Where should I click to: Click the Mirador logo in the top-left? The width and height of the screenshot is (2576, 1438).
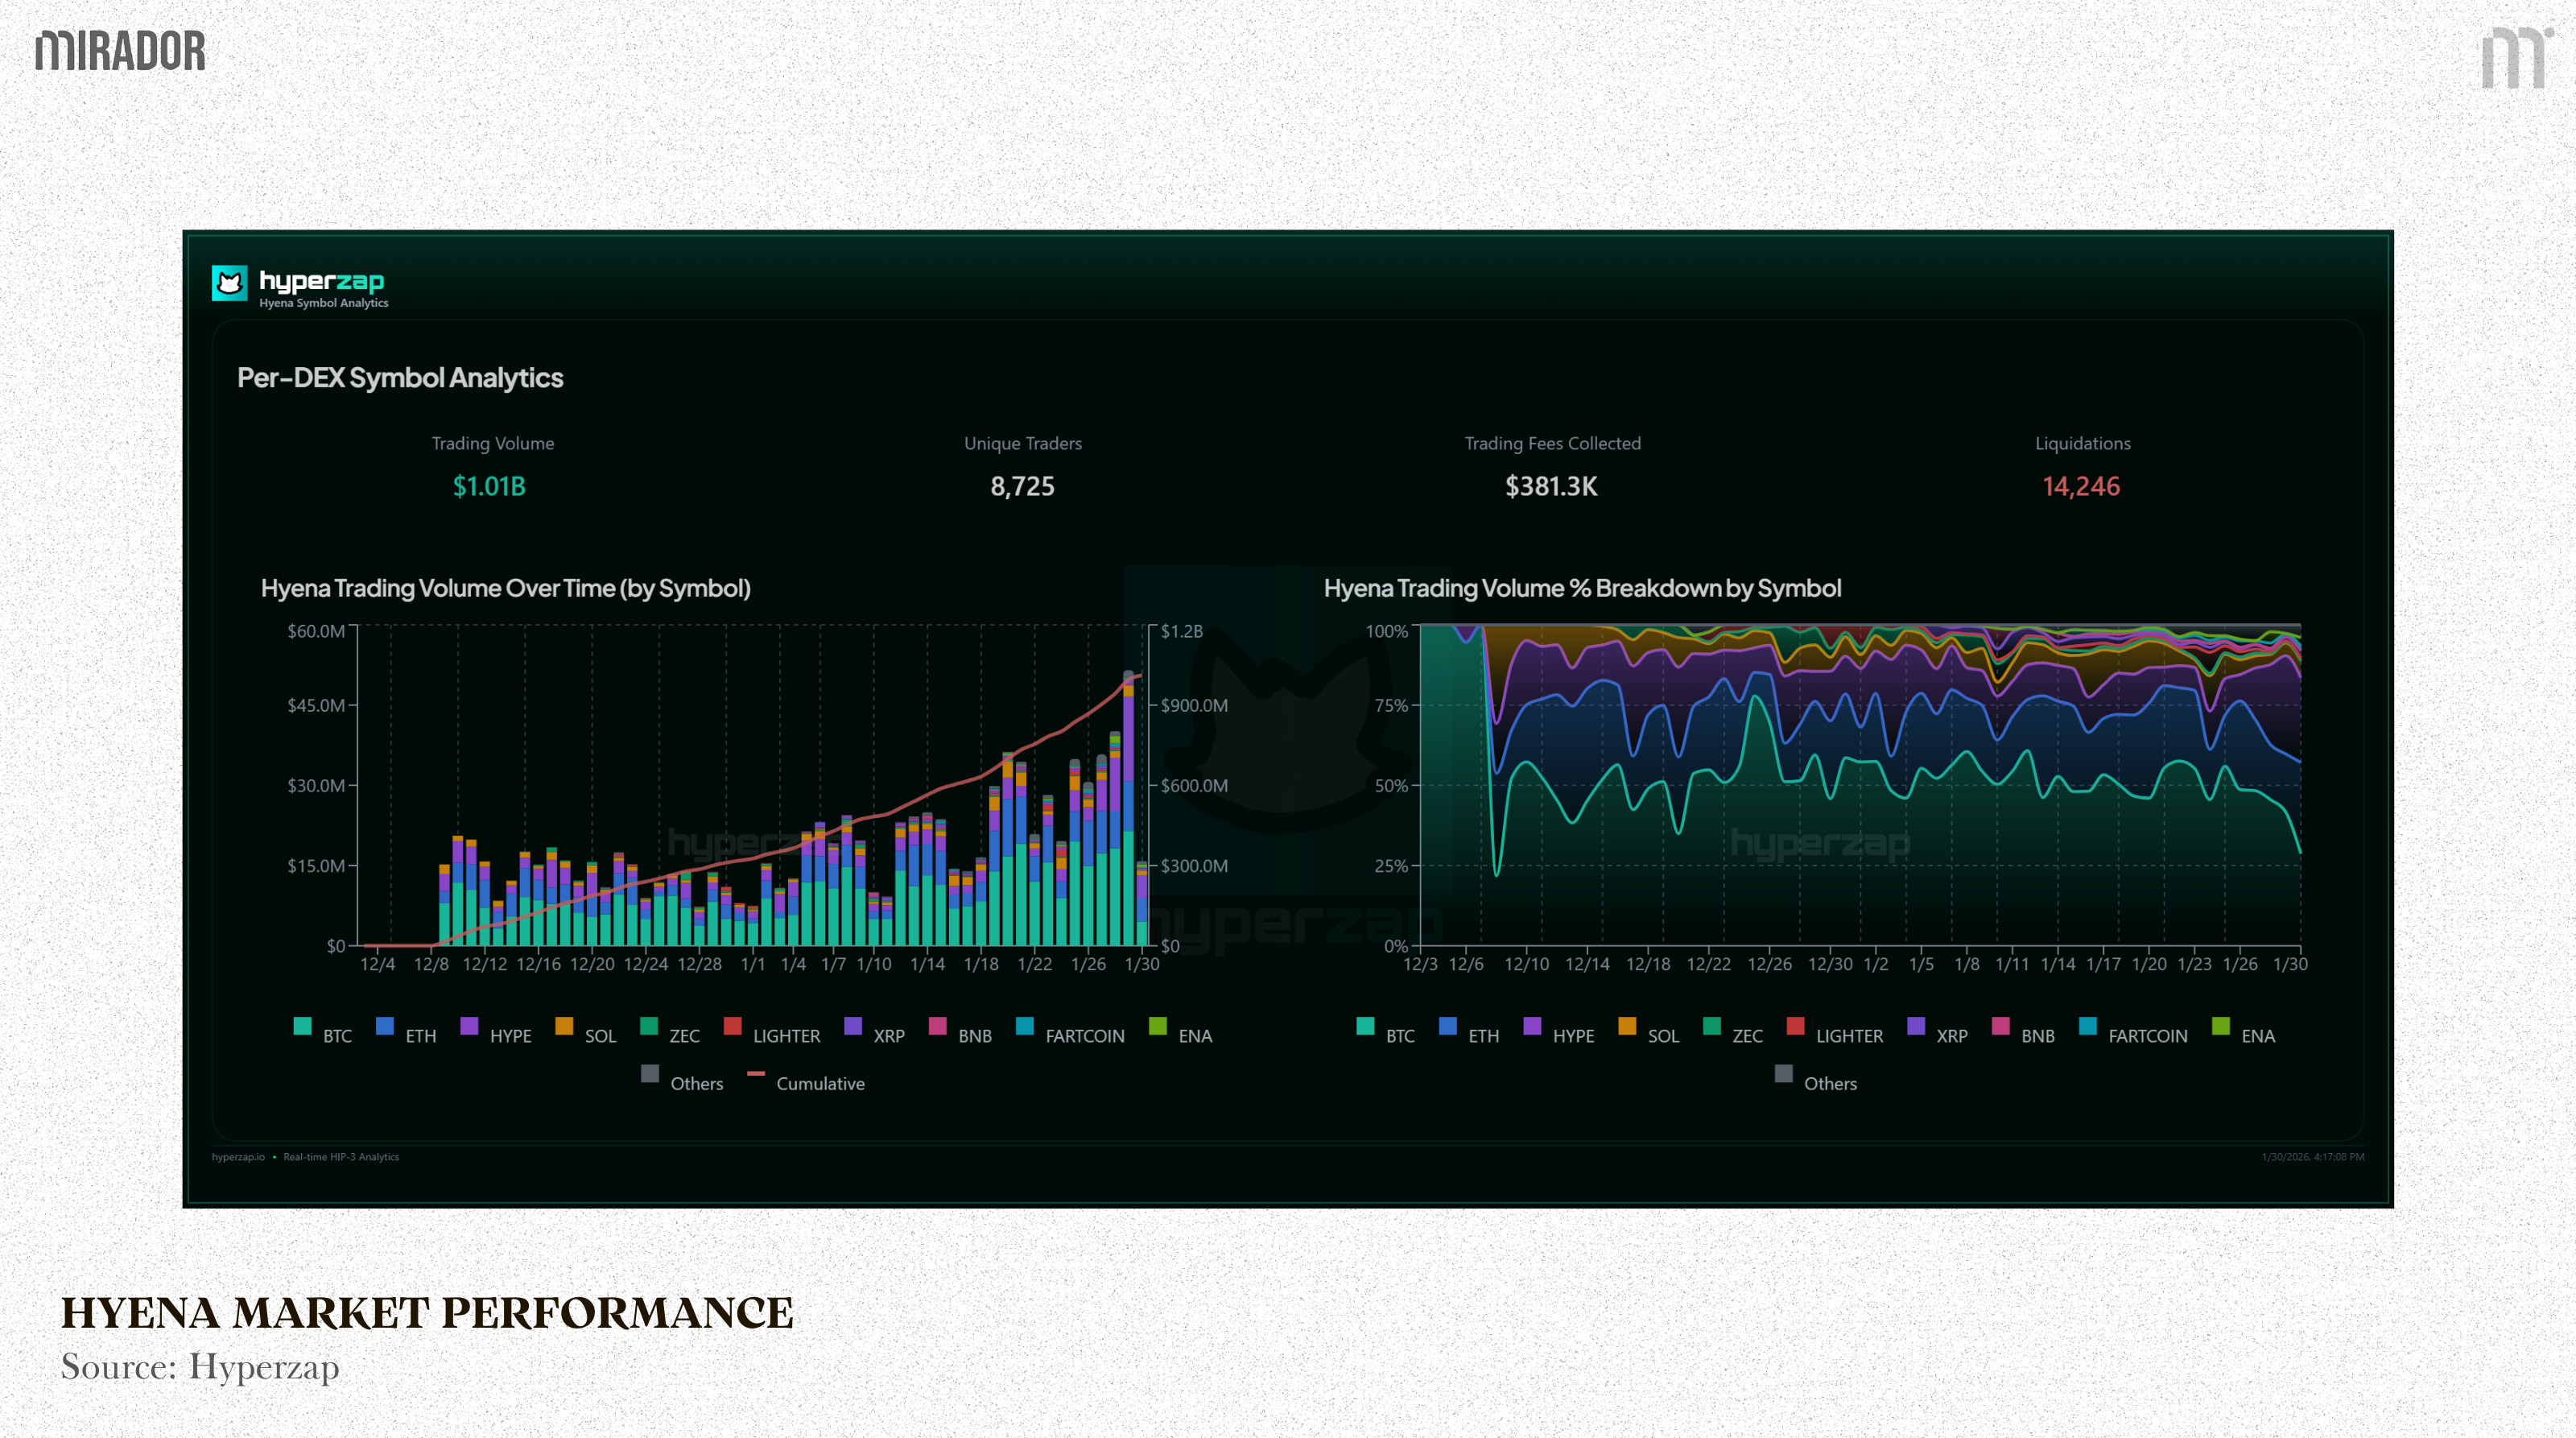coord(120,51)
